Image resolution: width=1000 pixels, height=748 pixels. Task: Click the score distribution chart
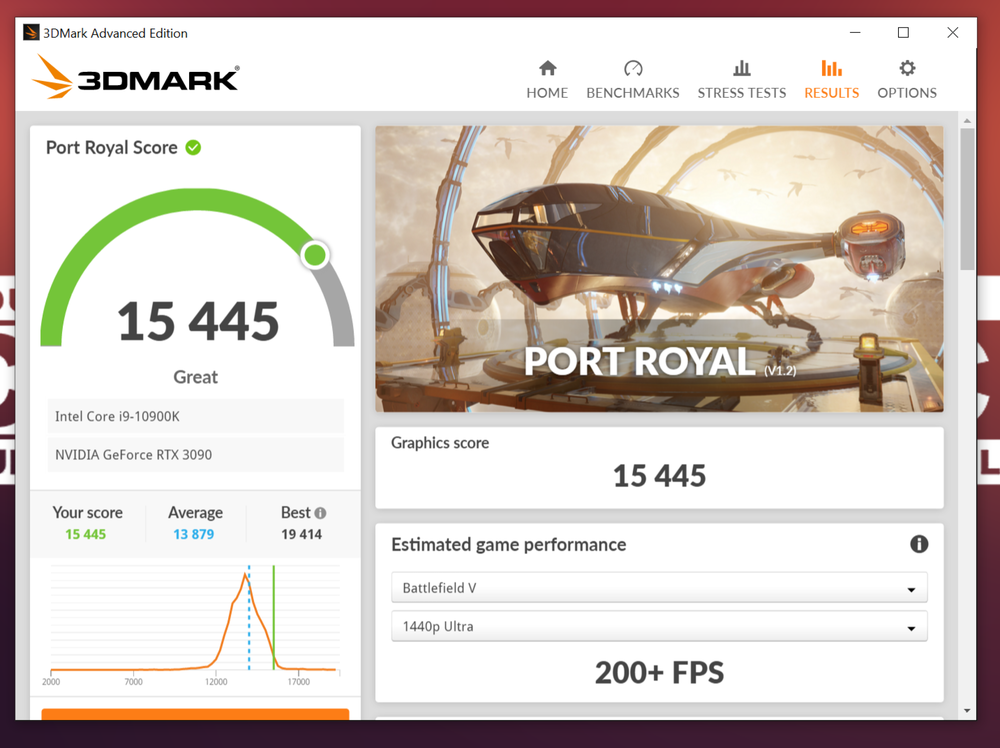coord(195,620)
